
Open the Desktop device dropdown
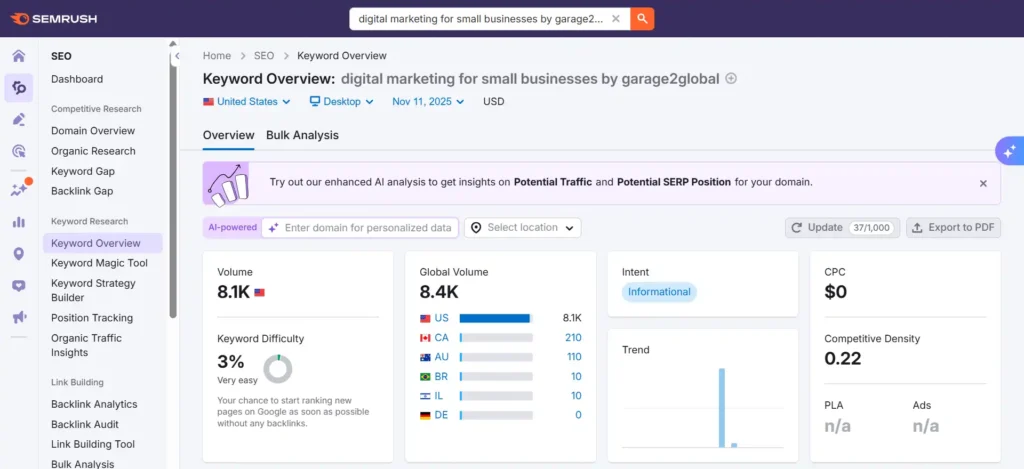click(342, 101)
